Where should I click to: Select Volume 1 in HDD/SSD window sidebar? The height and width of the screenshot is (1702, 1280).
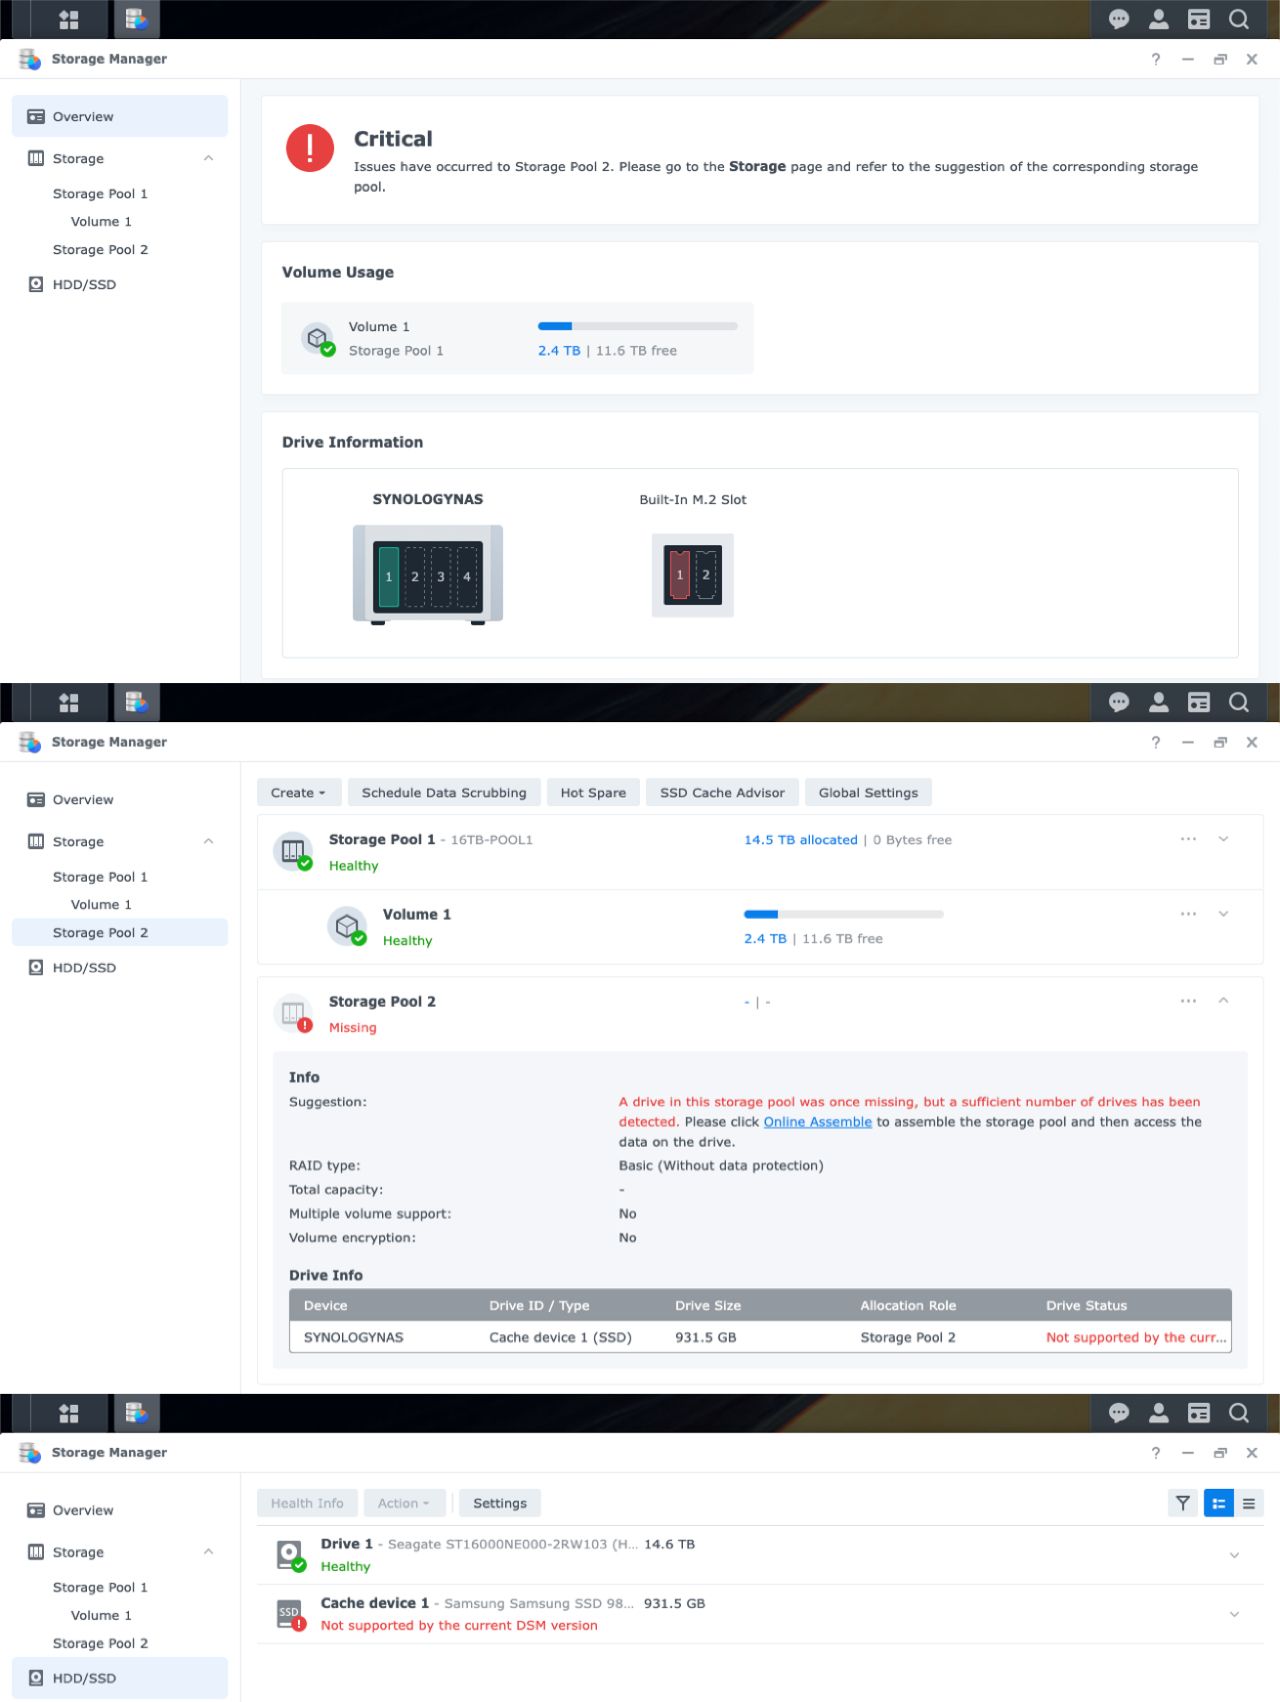click(x=120, y=1615)
